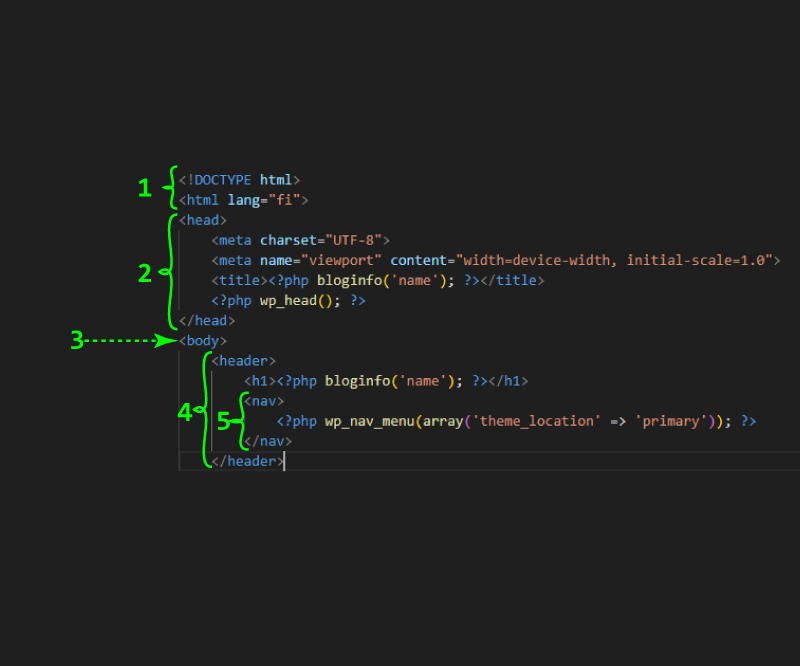The height and width of the screenshot is (666, 800).
Task: Click the green dashed arrow pointing to body
Action: 131,340
